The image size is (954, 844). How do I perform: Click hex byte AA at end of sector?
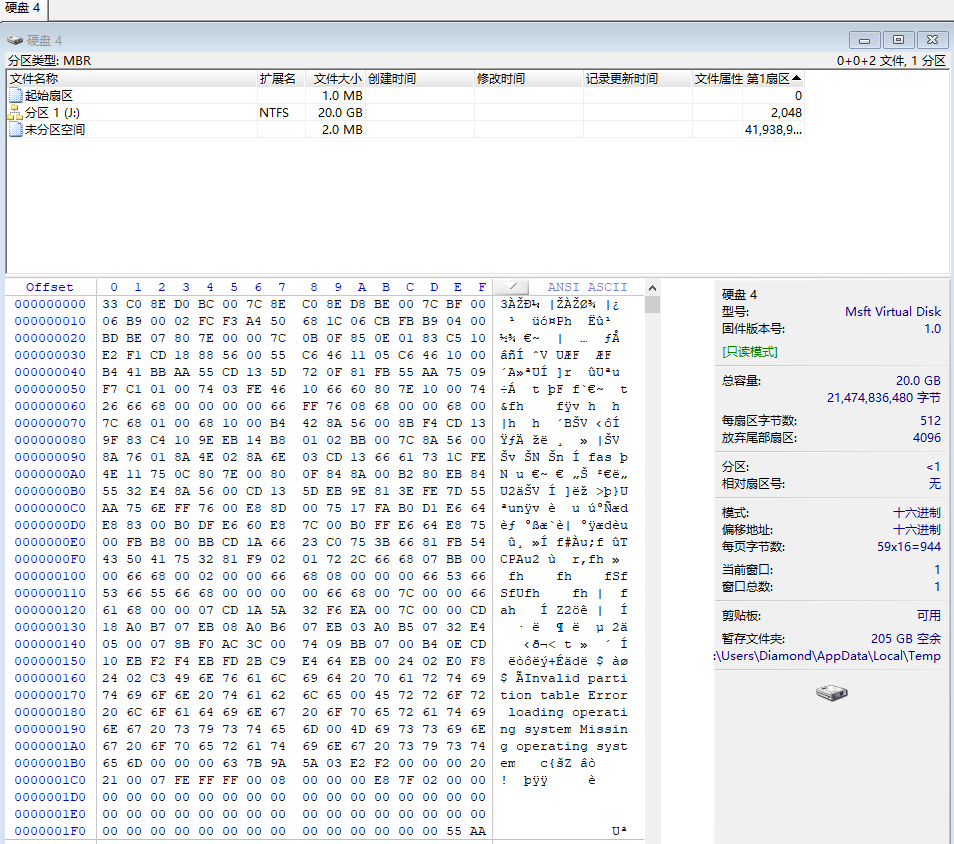[x=478, y=831]
